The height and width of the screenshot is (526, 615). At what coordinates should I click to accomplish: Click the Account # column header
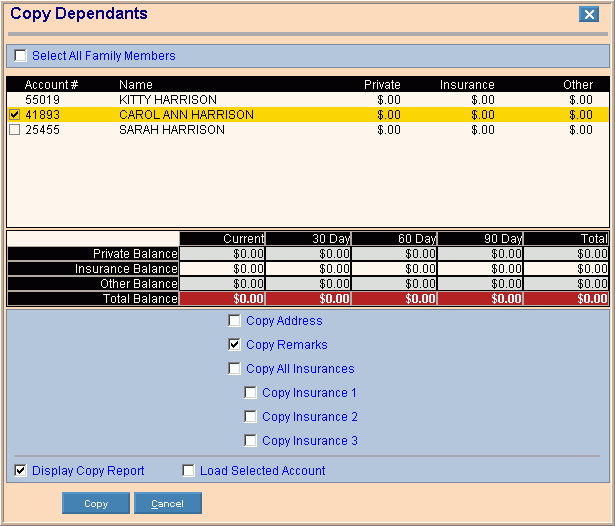pos(51,85)
